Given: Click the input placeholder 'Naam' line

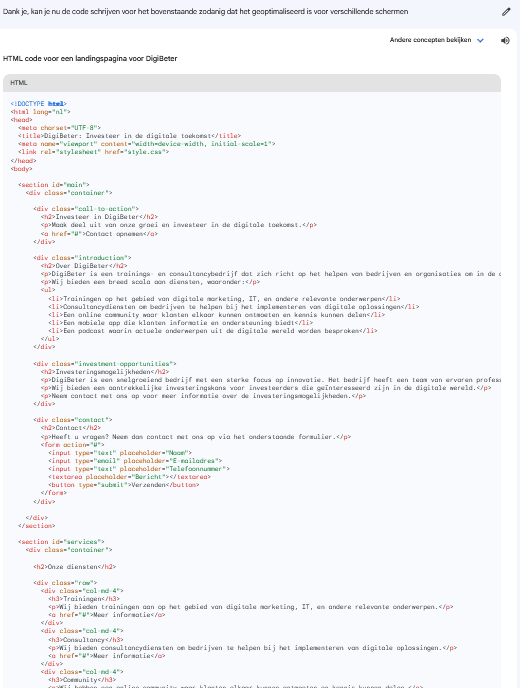Looking at the screenshot, I should click(x=120, y=453).
